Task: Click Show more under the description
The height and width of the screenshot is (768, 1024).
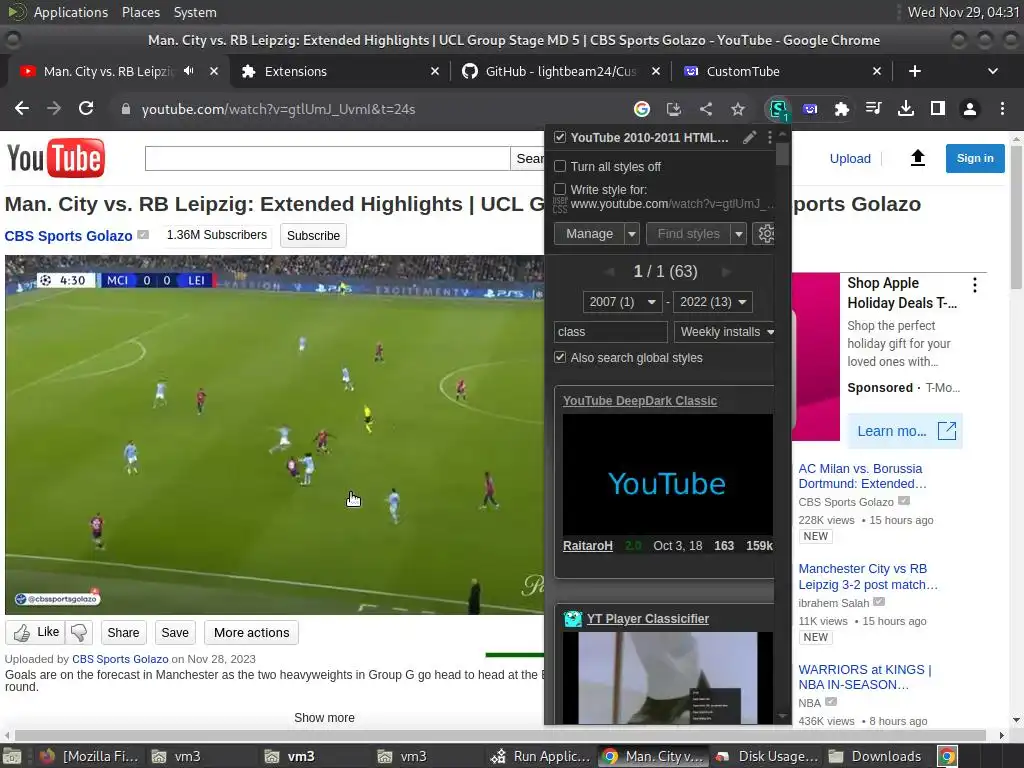Action: [324, 718]
